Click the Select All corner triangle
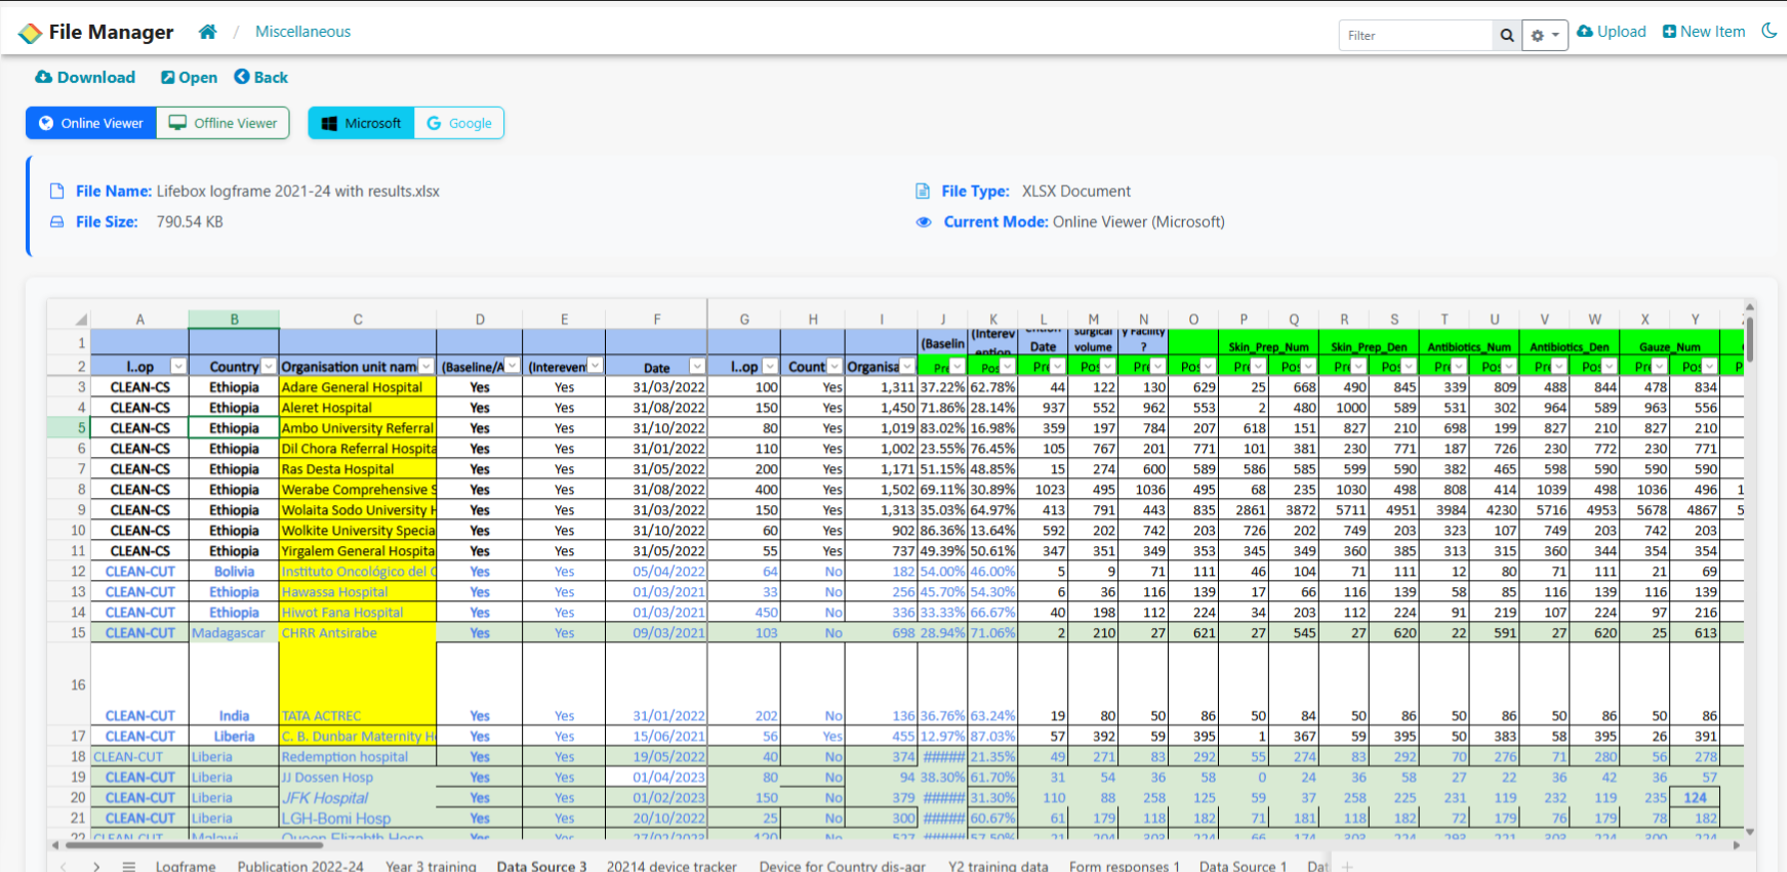Image resolution: width=1787 pixels, height=872 pixels. pyautogui.click(x=81, y=320)
